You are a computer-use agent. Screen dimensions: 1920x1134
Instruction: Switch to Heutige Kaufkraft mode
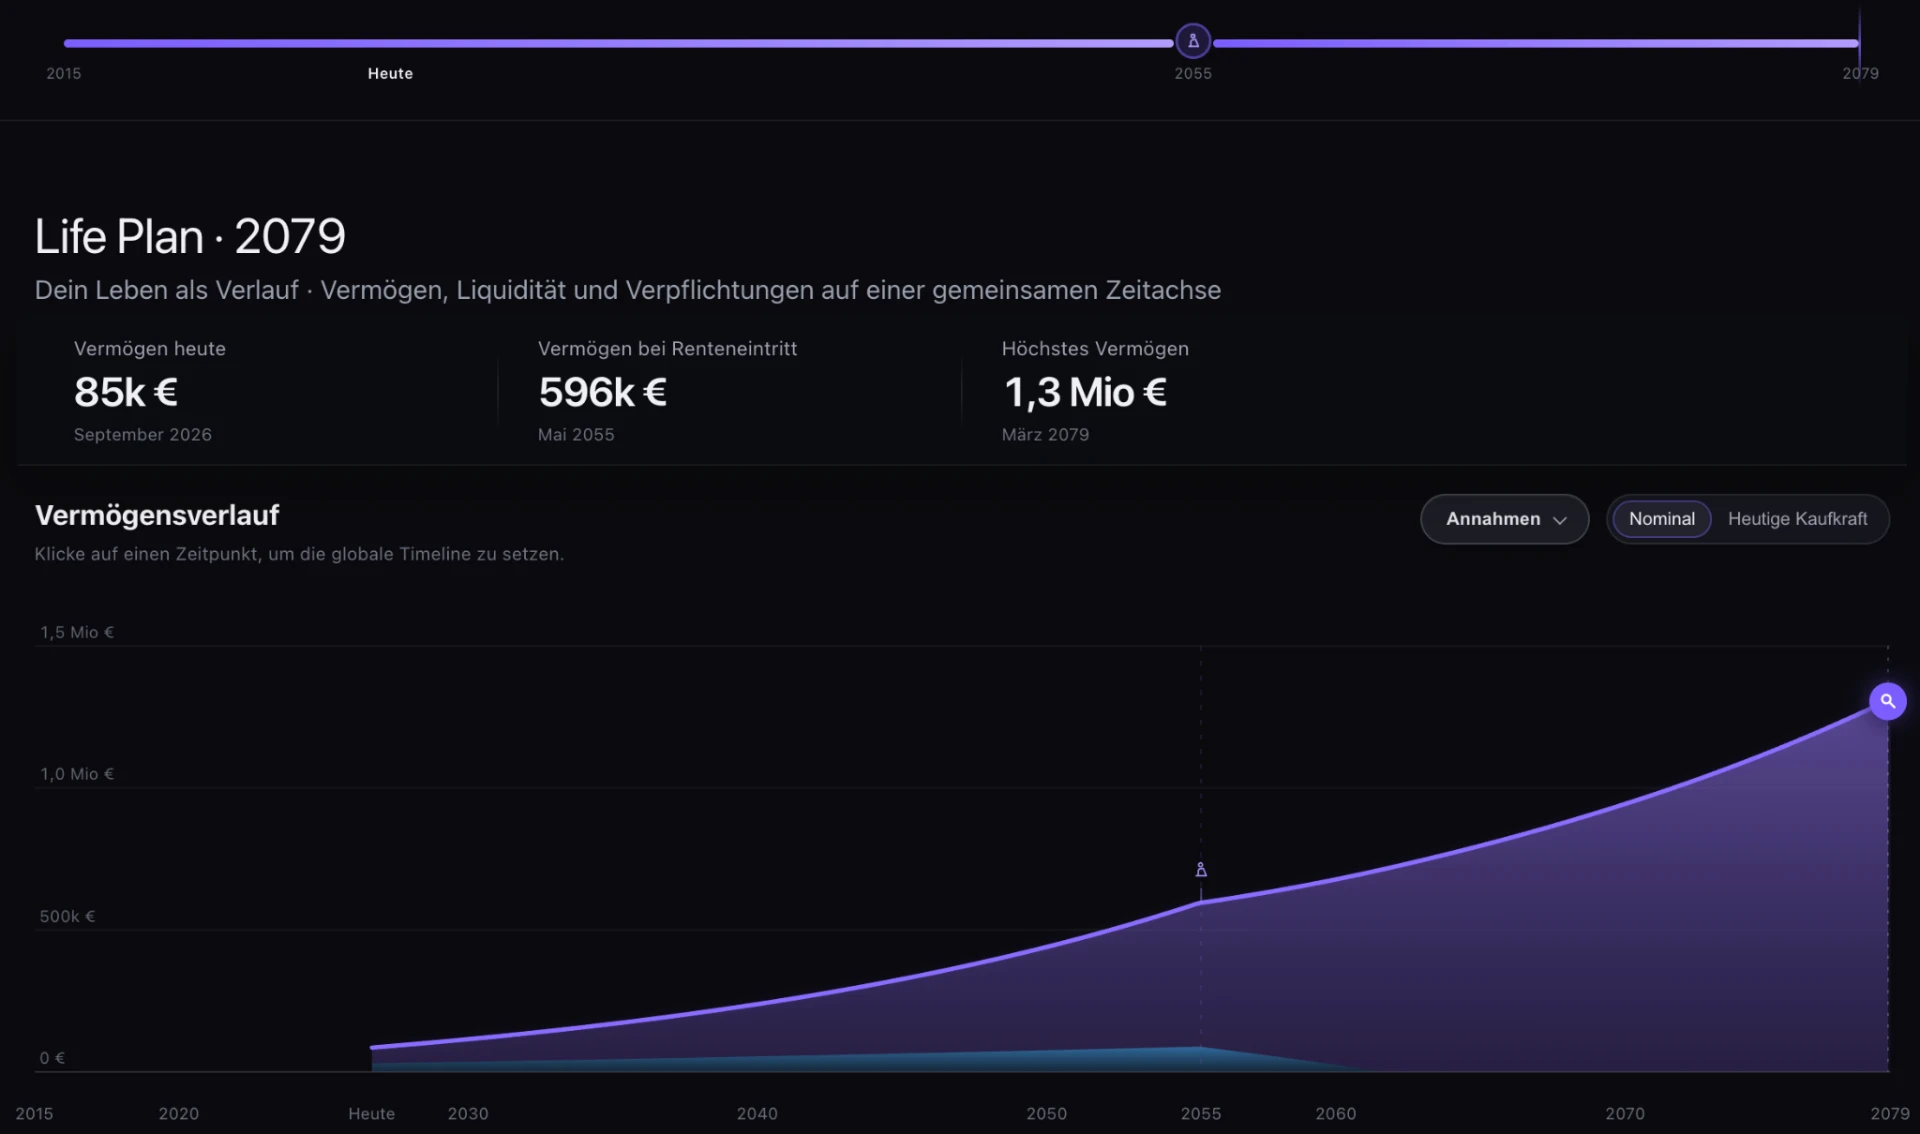tap(1797, 519)
